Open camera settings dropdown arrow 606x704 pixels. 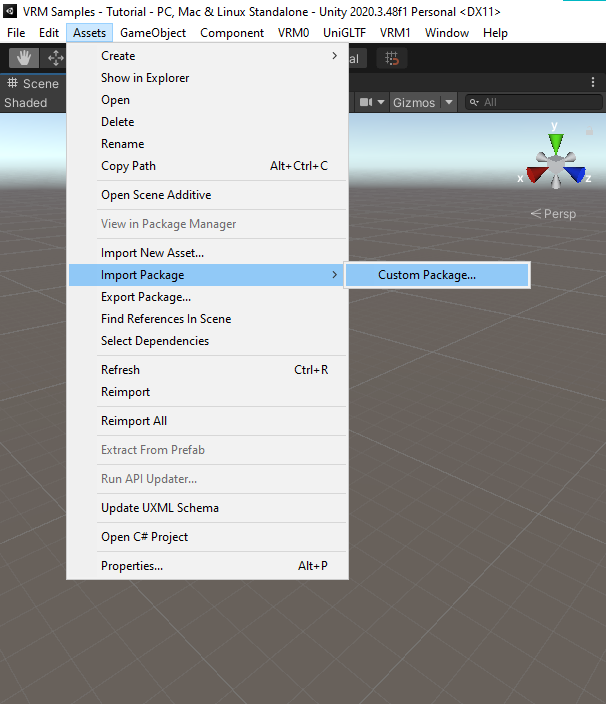click(x=381, y=102)
